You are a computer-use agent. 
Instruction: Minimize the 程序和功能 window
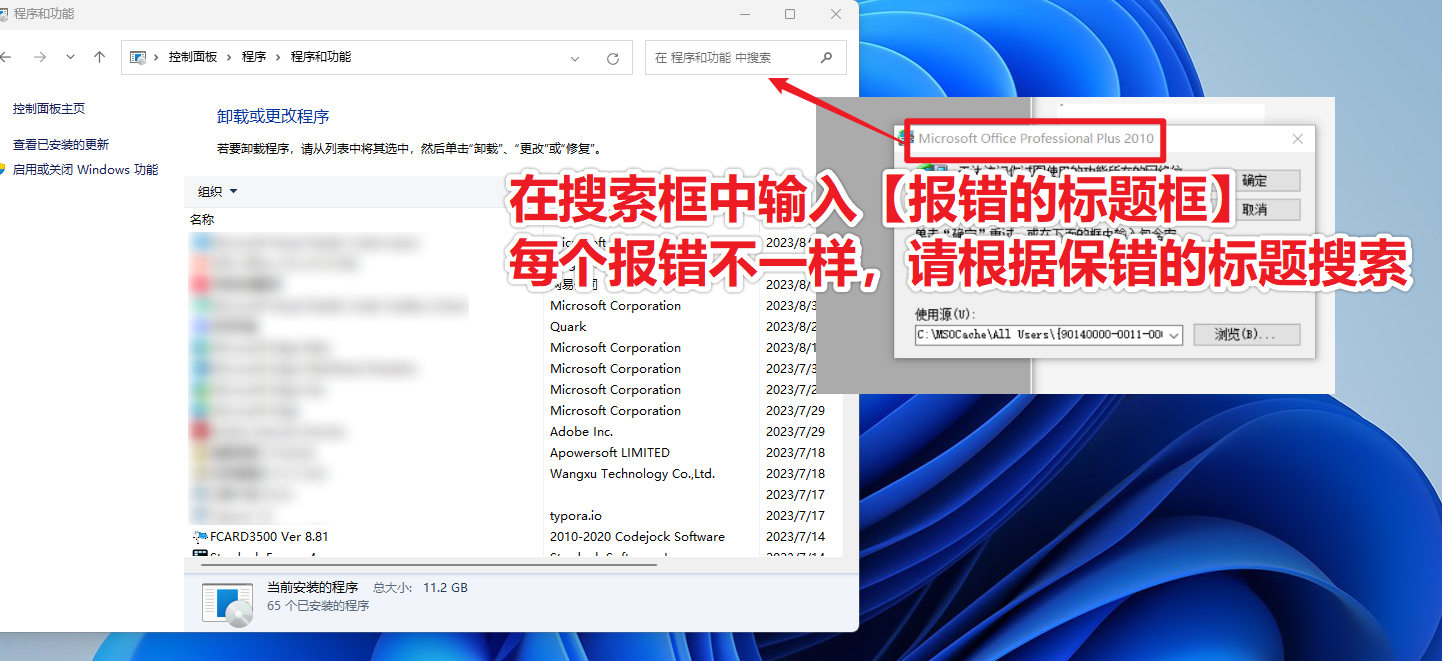pos(744,14)
